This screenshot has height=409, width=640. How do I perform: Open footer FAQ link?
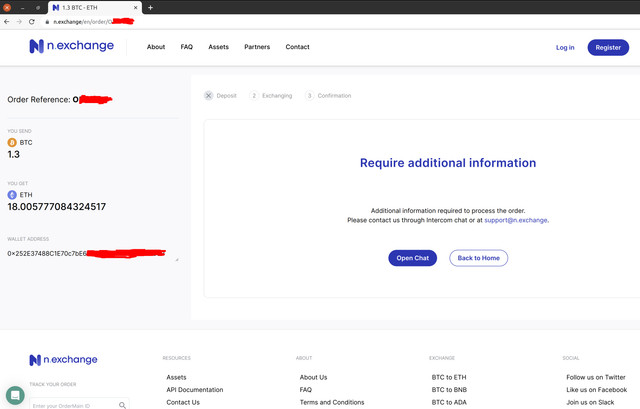[x=306, y=390]
